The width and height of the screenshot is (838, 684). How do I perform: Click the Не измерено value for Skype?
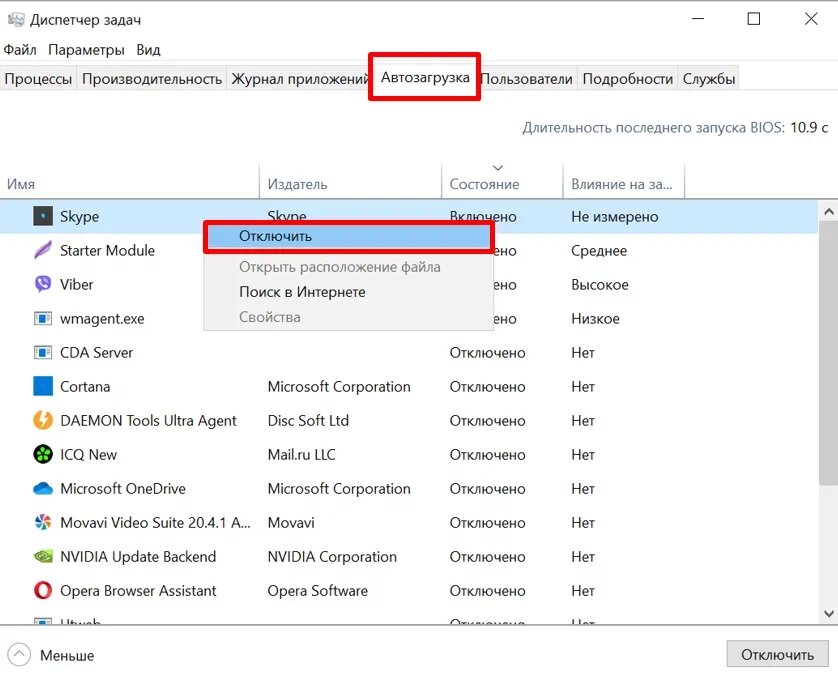tap(615, 216)
